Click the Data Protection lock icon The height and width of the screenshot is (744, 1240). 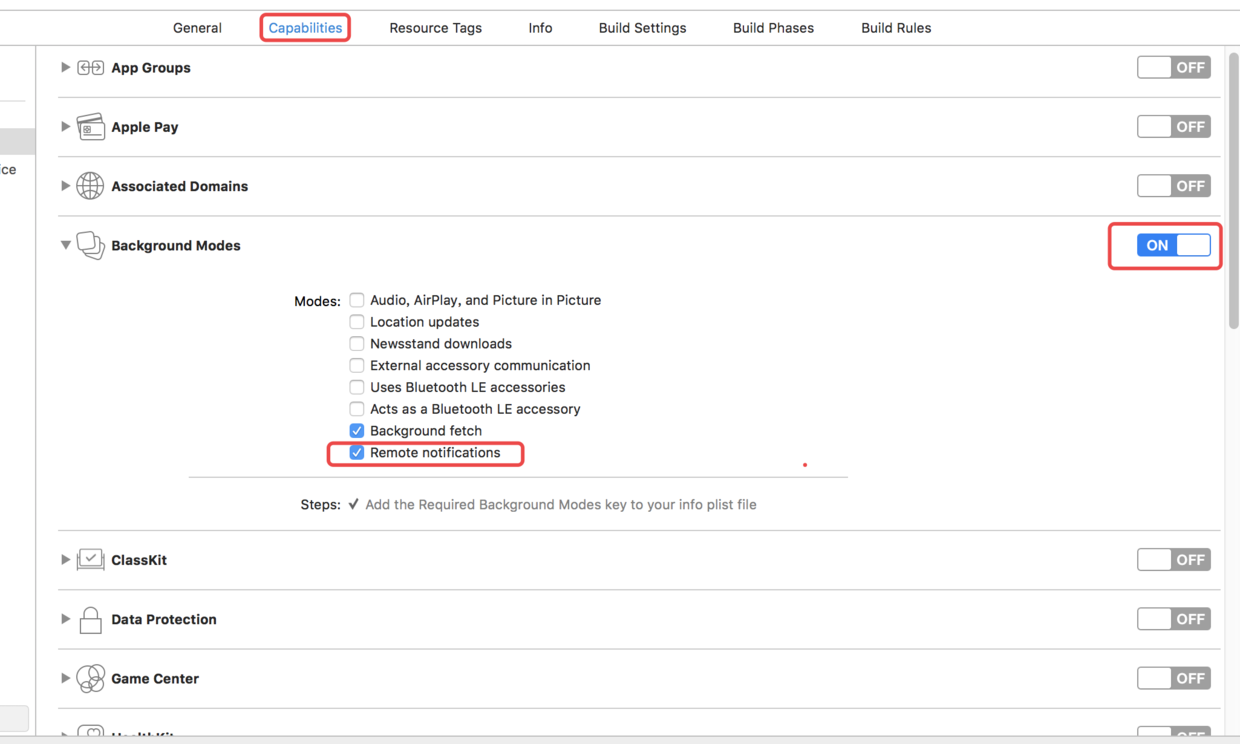90,619
